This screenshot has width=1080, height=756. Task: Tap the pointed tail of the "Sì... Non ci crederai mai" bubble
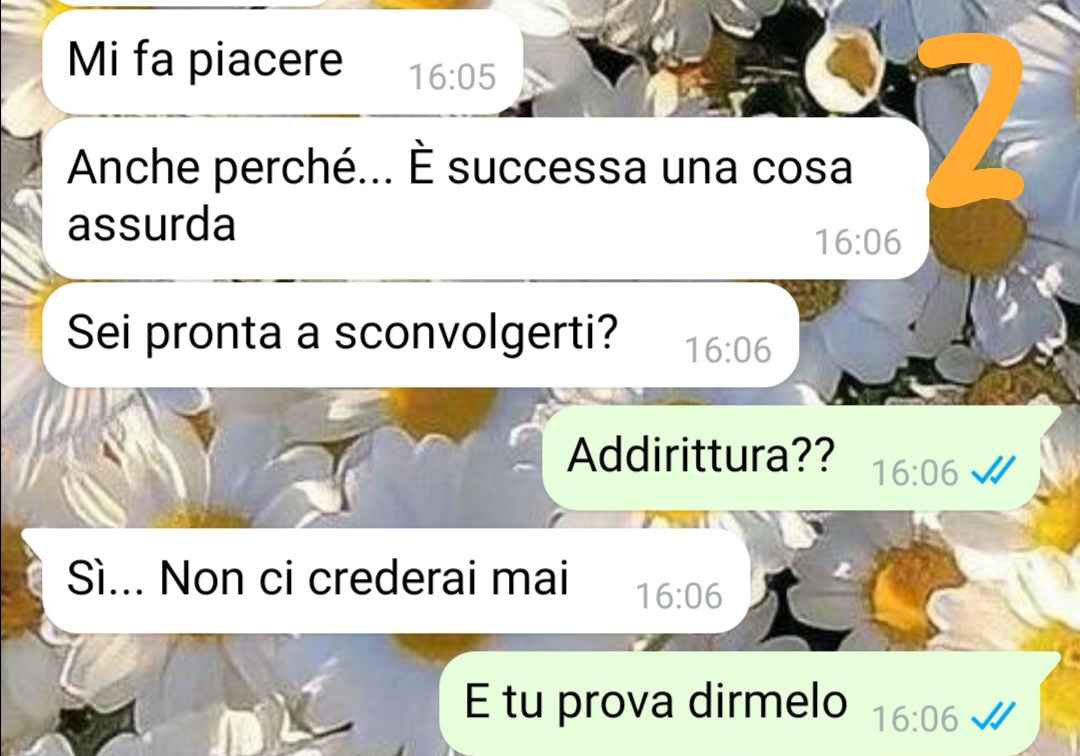click(x=32, y=541)
